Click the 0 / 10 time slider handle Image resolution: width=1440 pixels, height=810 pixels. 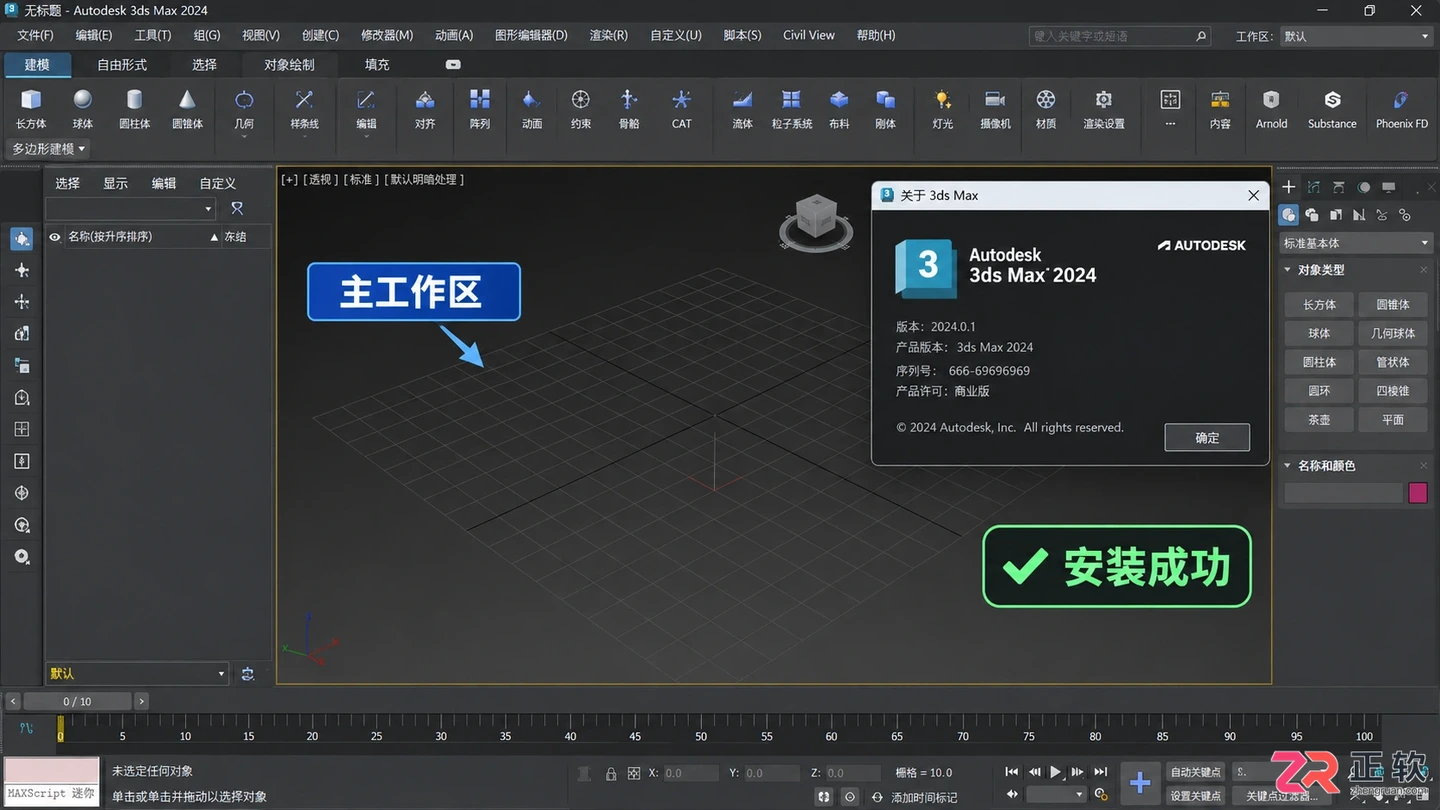click(x=77, y=701)
